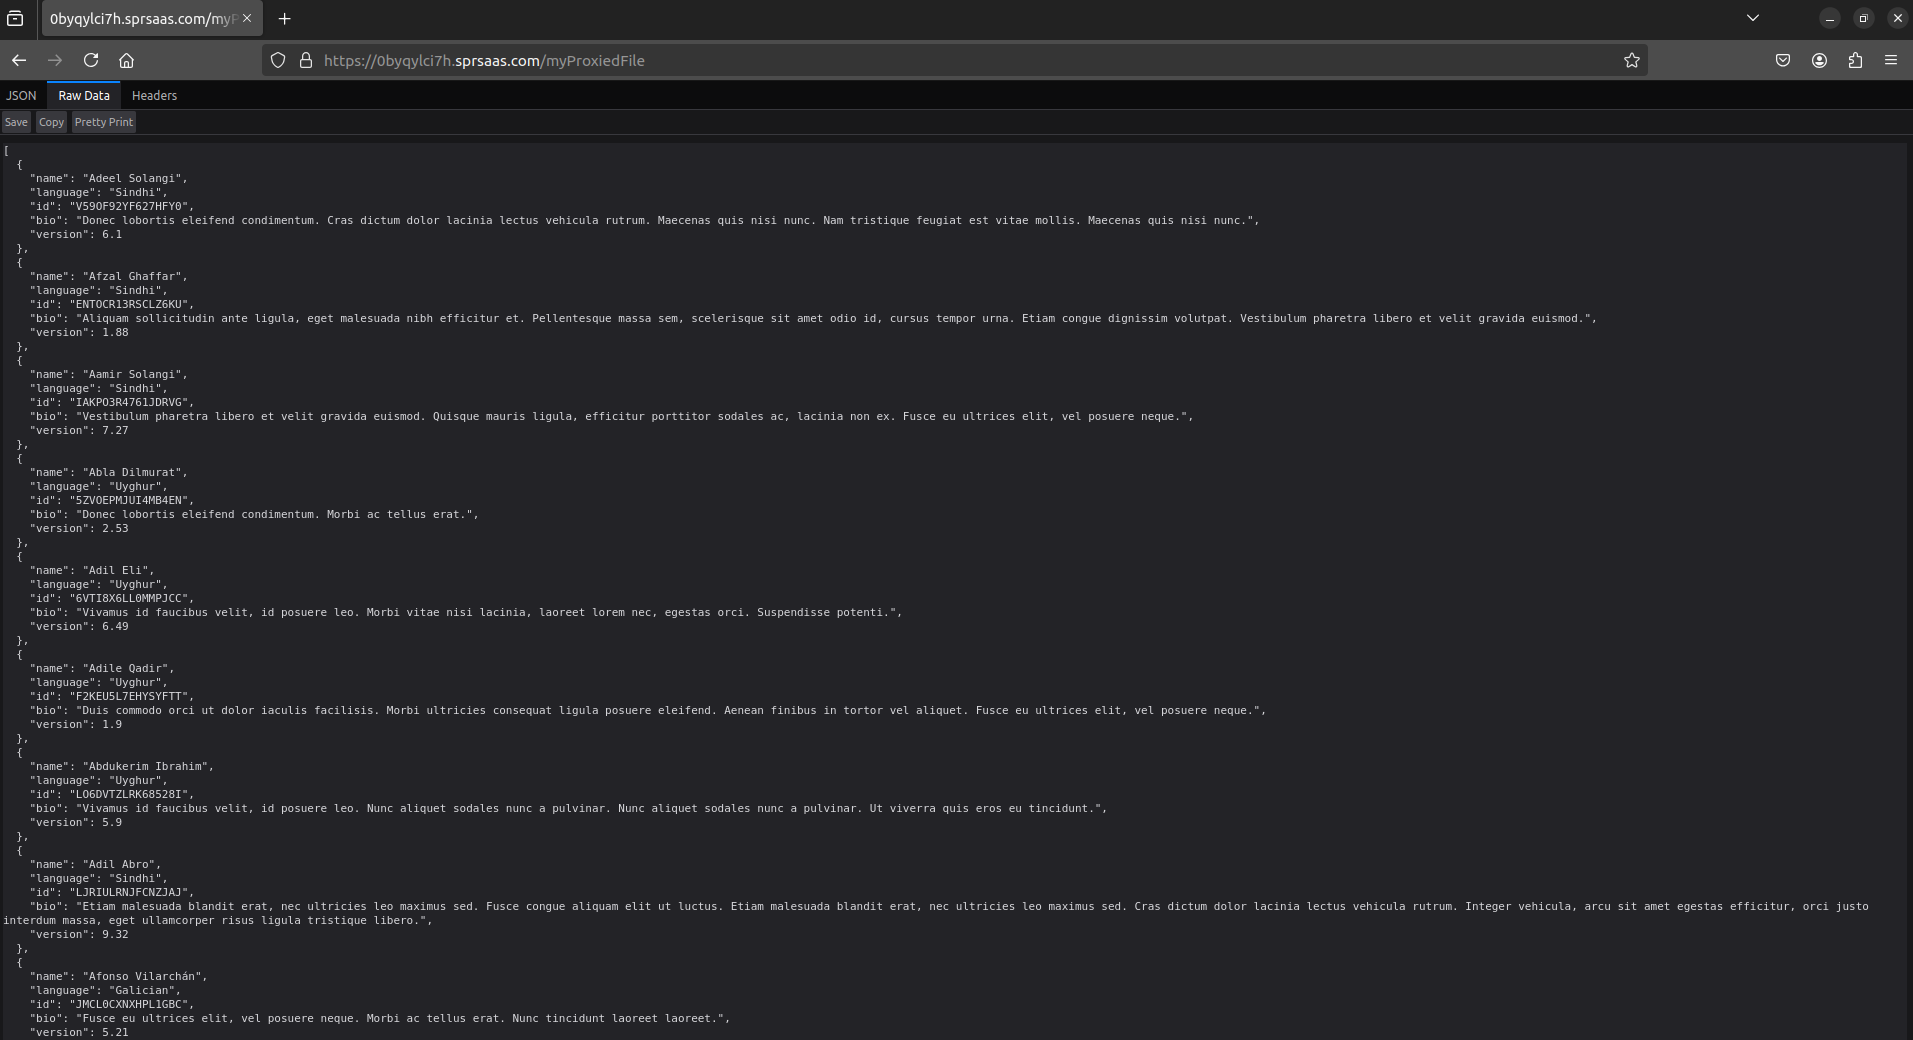
Task: Click the id "5ZVOEPMJUI4MB4EN"
Action: (132, 500)
